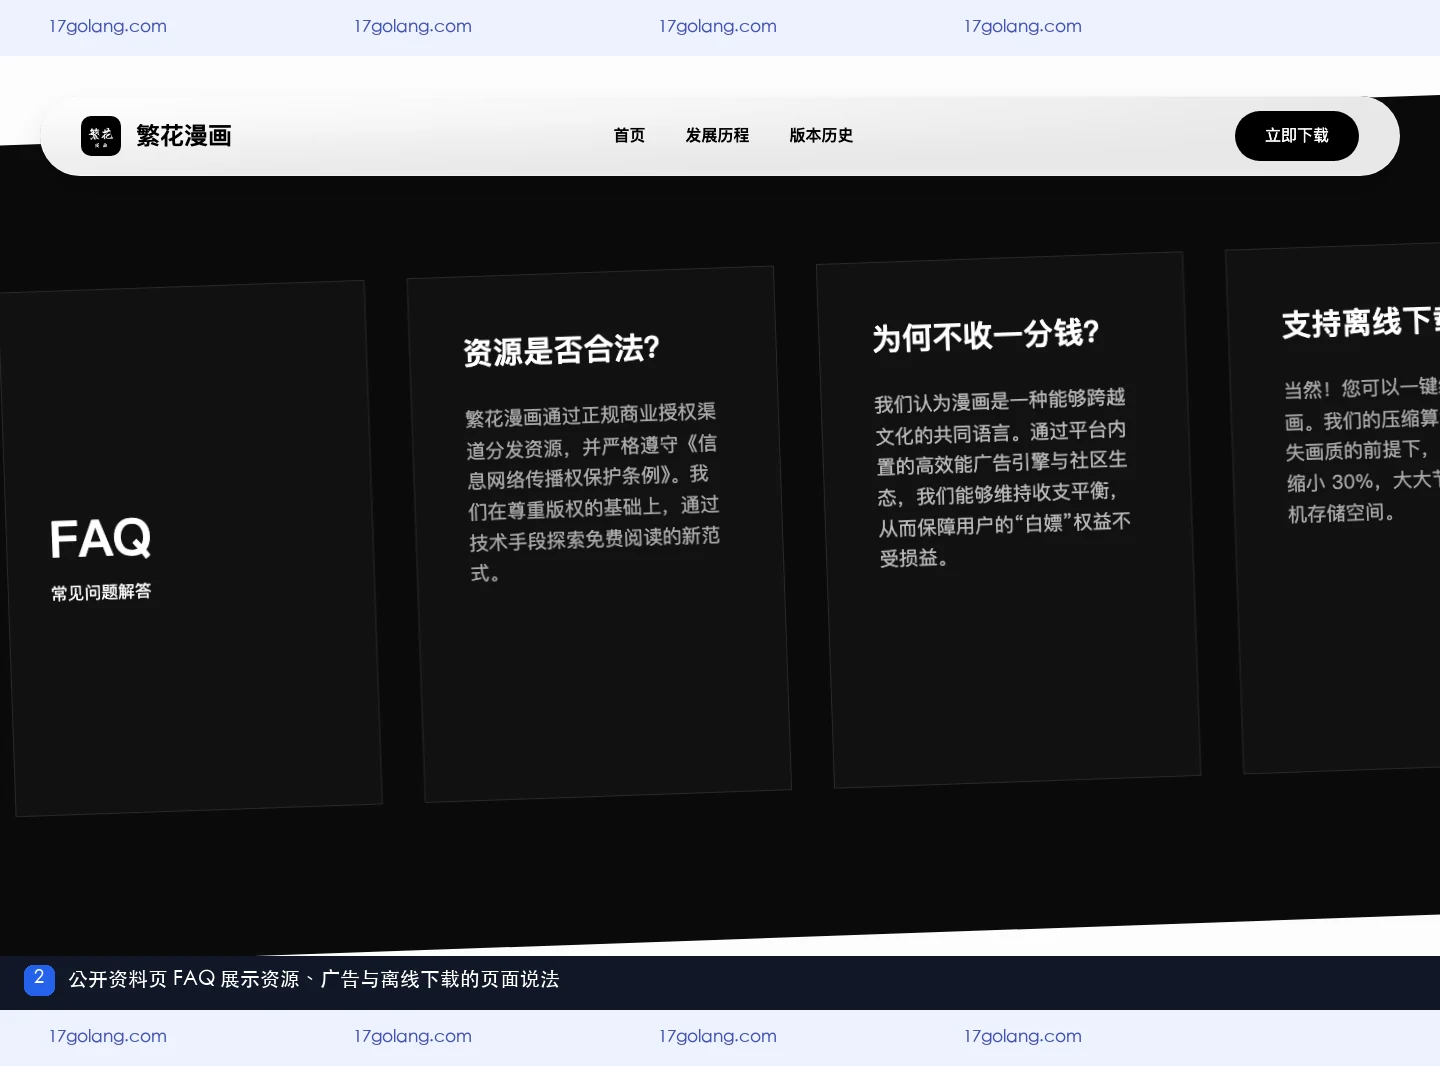Click the 立即下载 button
Image resolution: width=1440 pixels, height=1066 pixels.
coord(1296,136)
